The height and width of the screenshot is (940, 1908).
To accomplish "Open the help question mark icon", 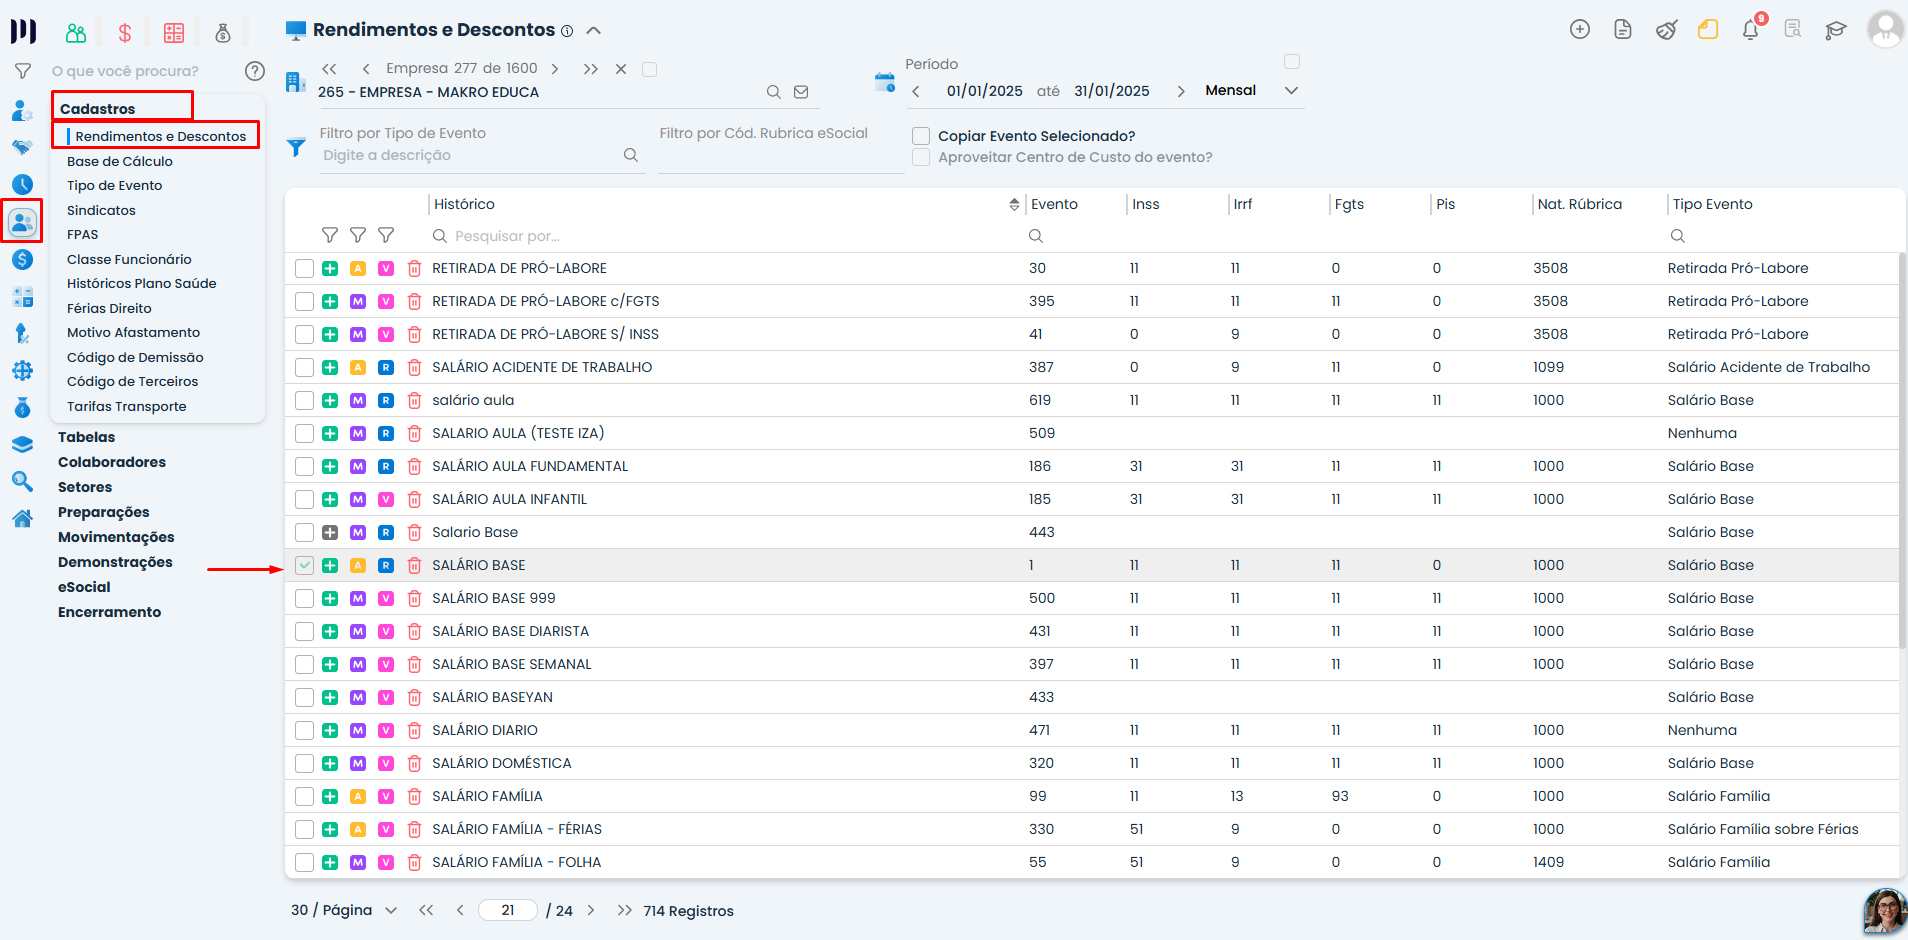I will [x=255, y=71].
